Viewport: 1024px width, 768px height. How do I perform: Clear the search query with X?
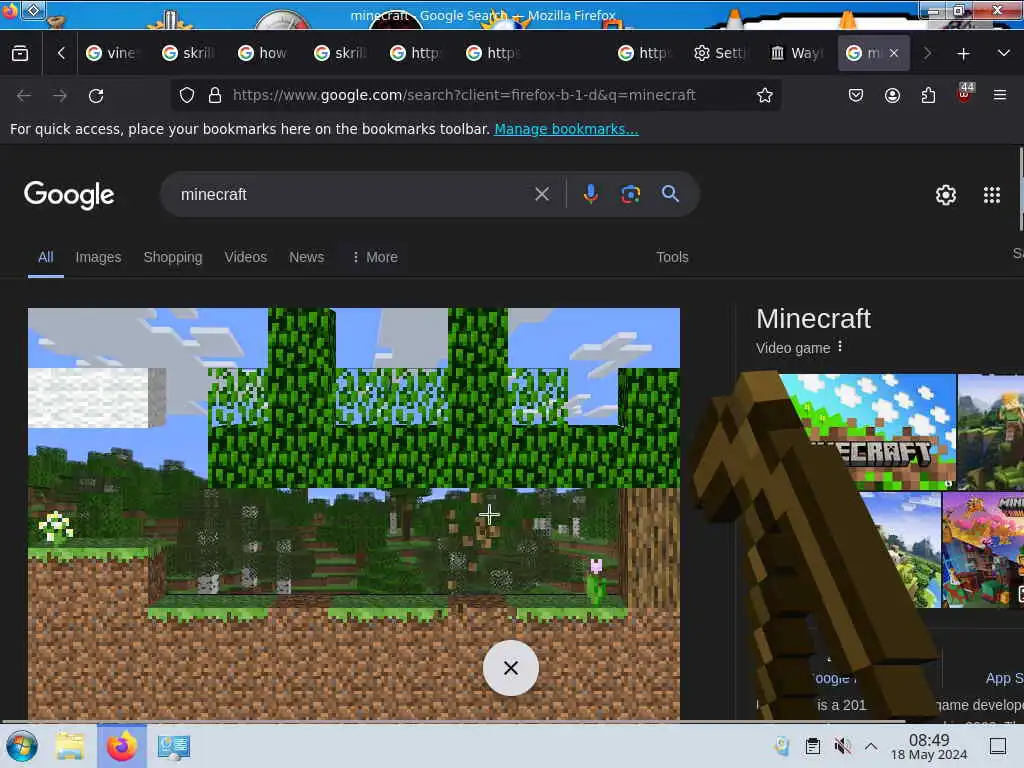pos(542,195)
